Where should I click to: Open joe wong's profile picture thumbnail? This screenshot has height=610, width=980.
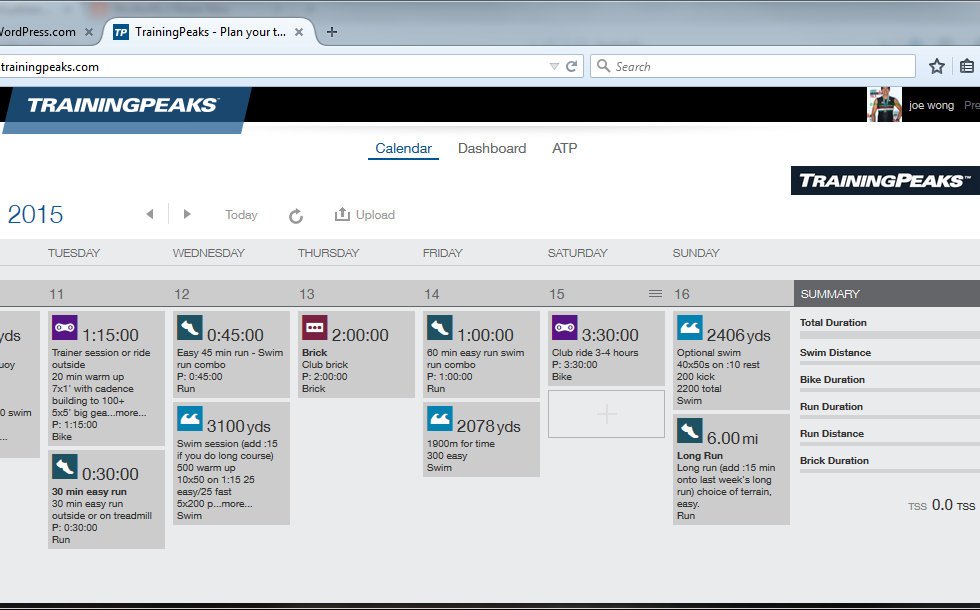884,105
